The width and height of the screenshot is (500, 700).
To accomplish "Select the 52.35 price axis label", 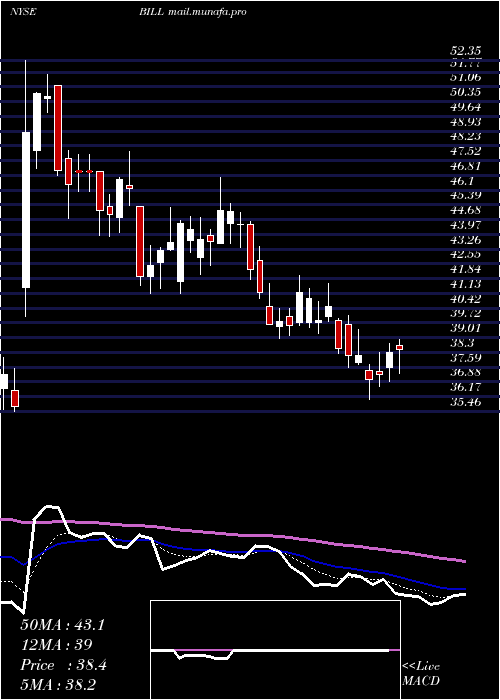I will [x=465, y=50].
